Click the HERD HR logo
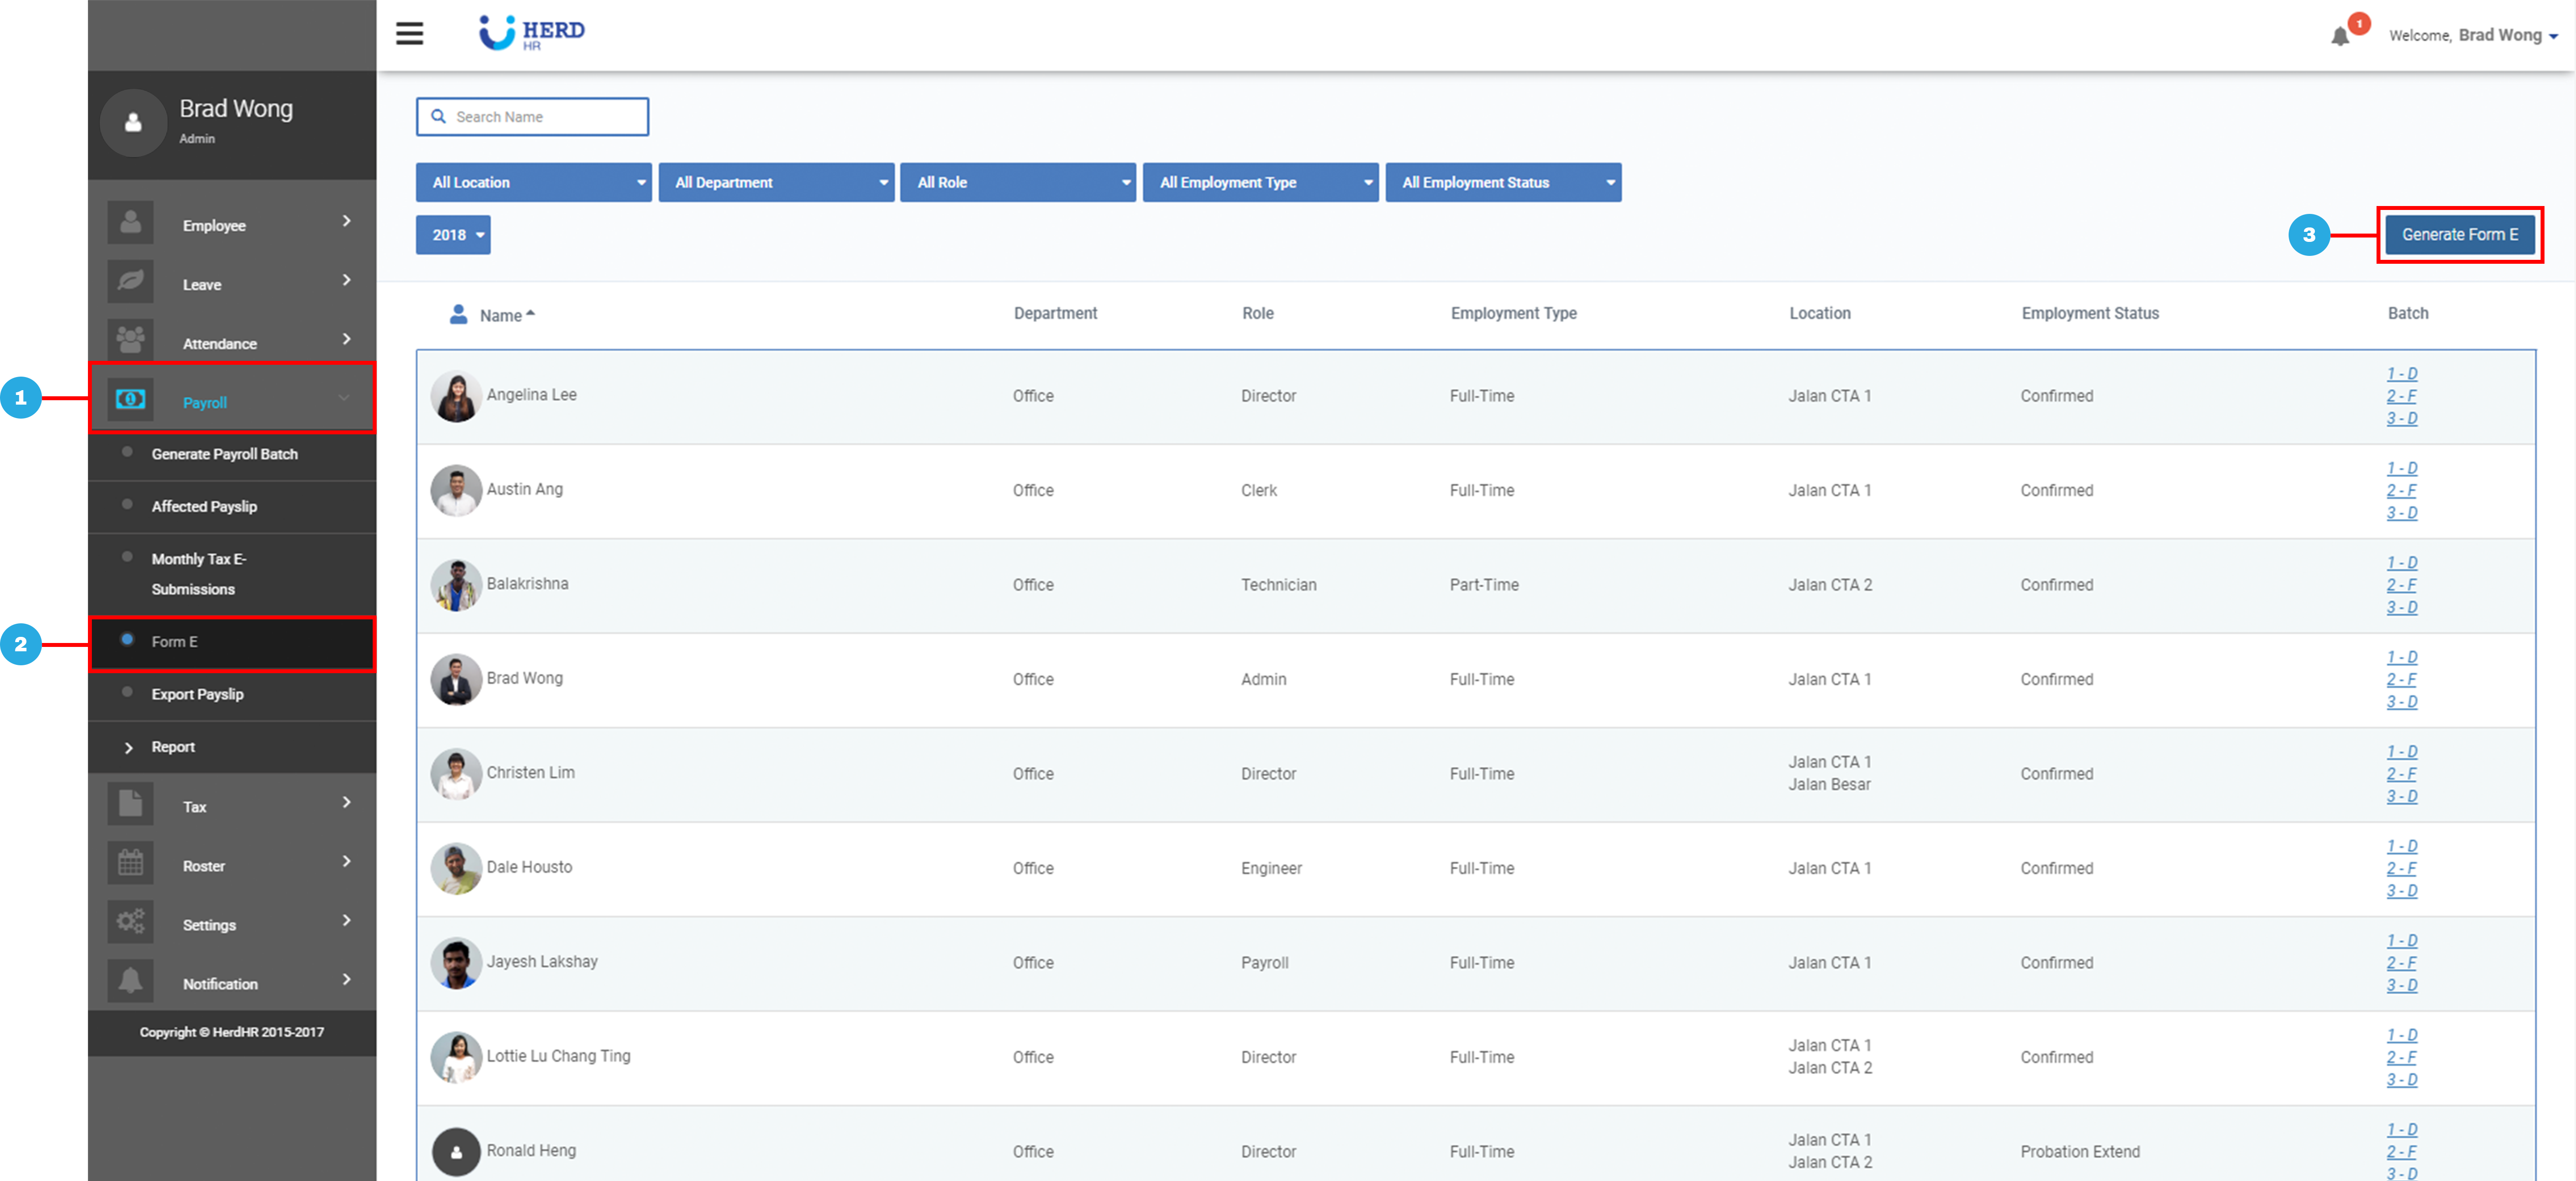This screenshot has height=1181, width=2576. click(x=532, y=33)
